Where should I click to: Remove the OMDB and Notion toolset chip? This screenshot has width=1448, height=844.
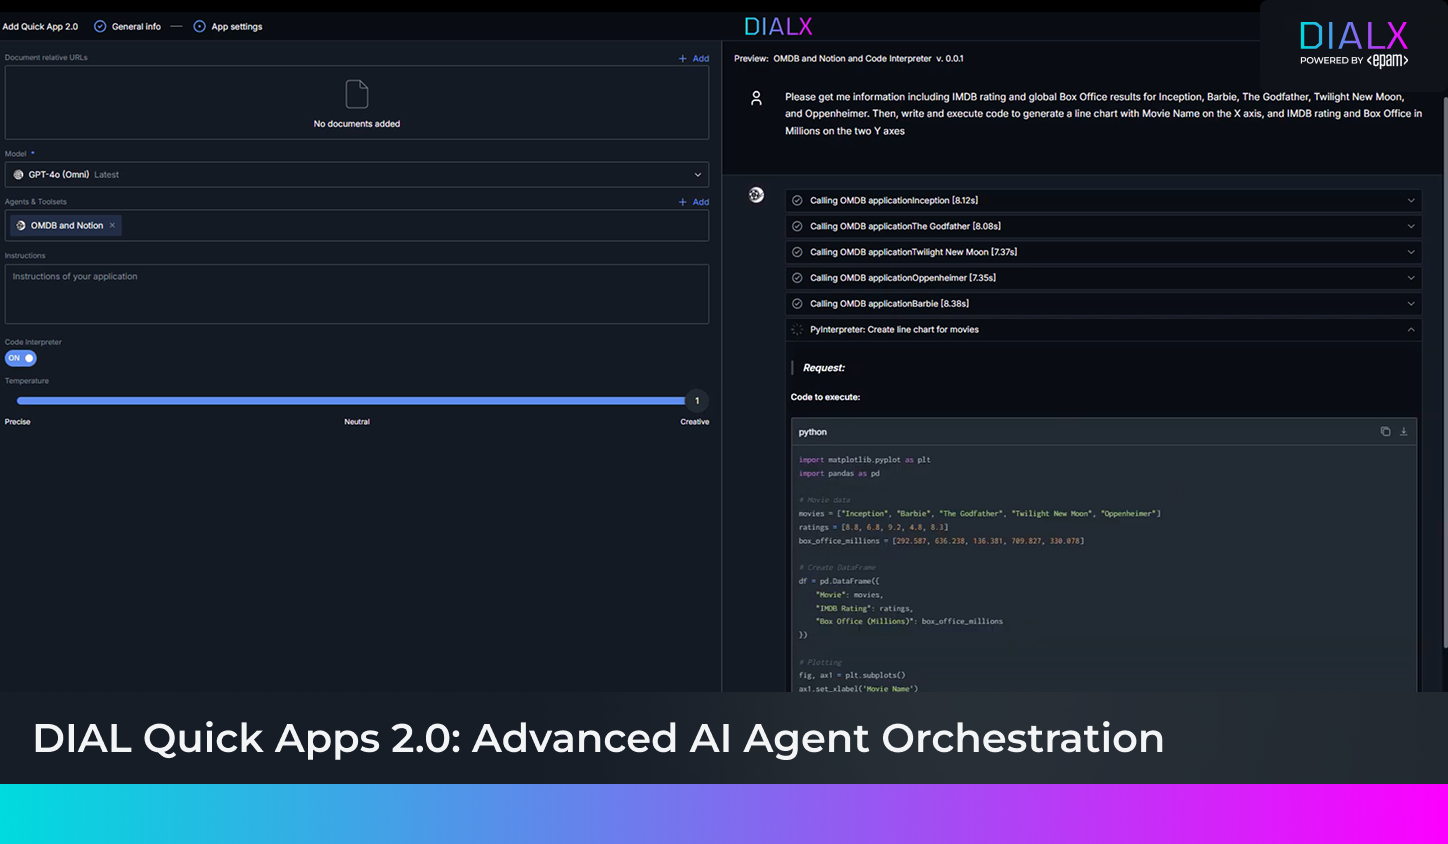(112, 226)
